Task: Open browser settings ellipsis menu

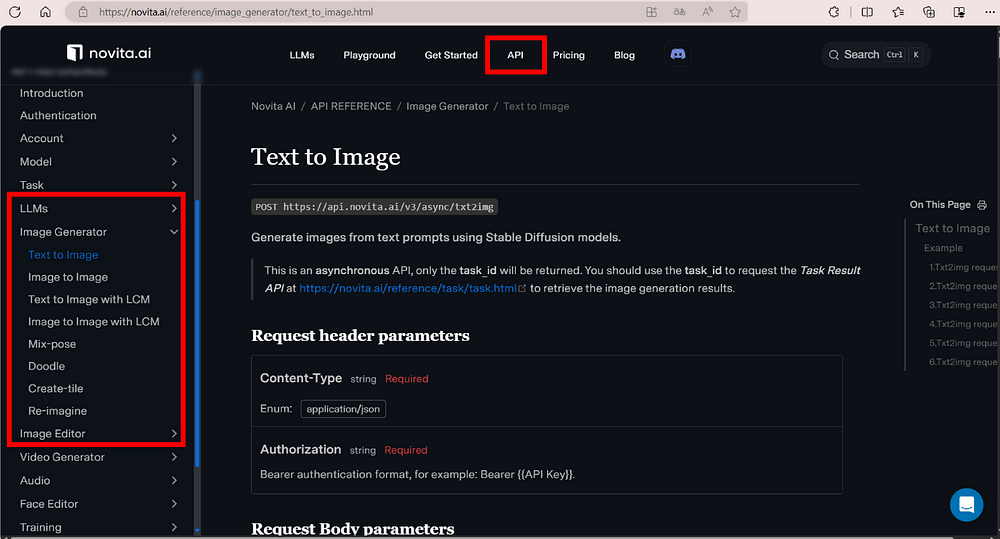Action: click(989, 12)
